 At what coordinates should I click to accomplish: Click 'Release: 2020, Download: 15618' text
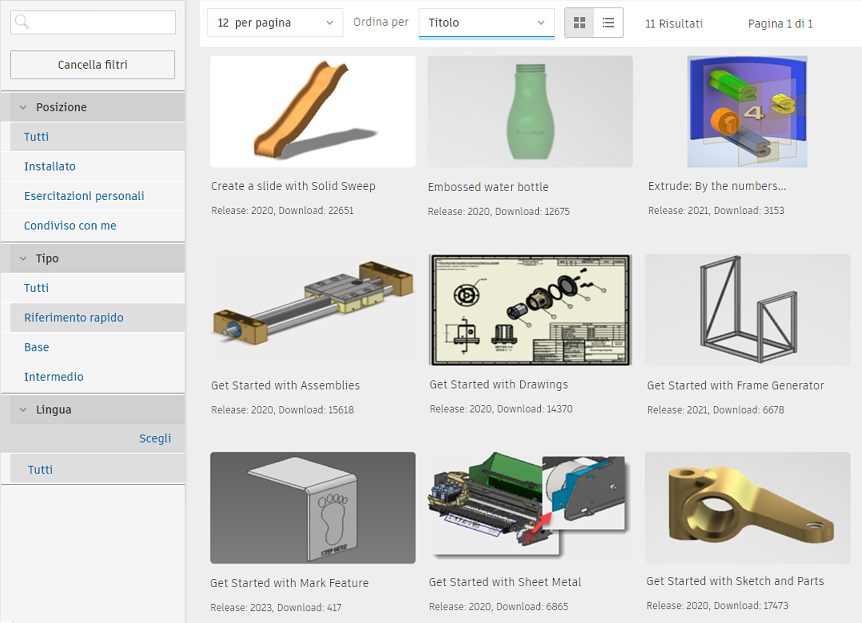tap(283, 410)
